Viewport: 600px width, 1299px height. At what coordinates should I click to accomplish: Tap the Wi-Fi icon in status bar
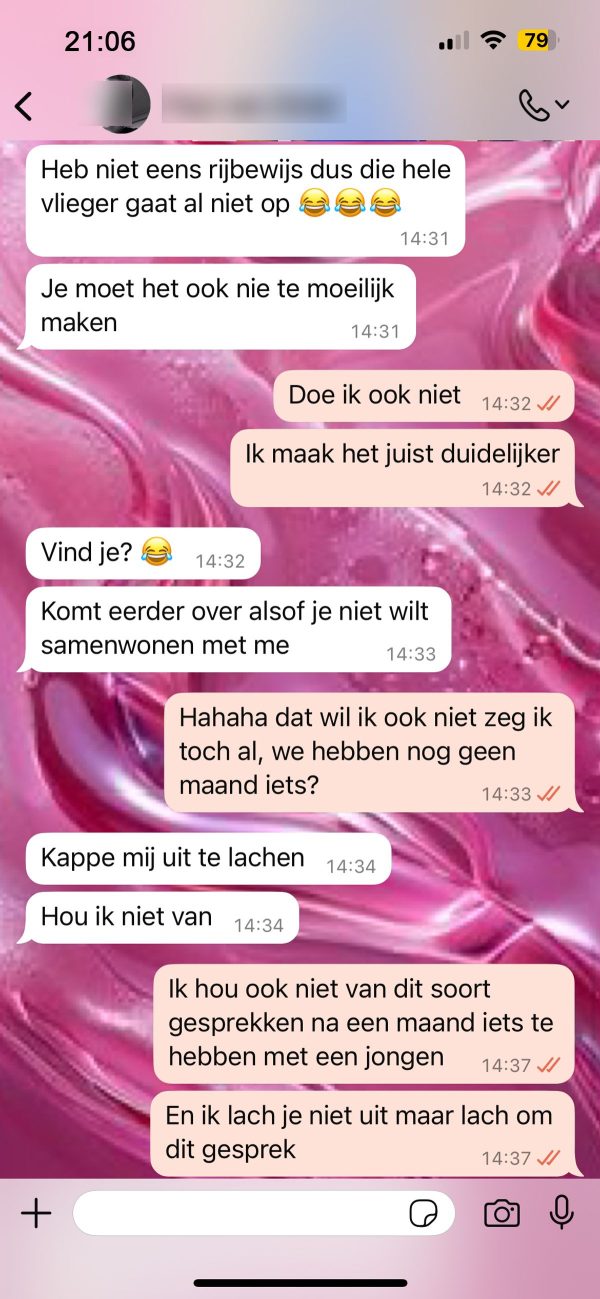tap(492, 41)
